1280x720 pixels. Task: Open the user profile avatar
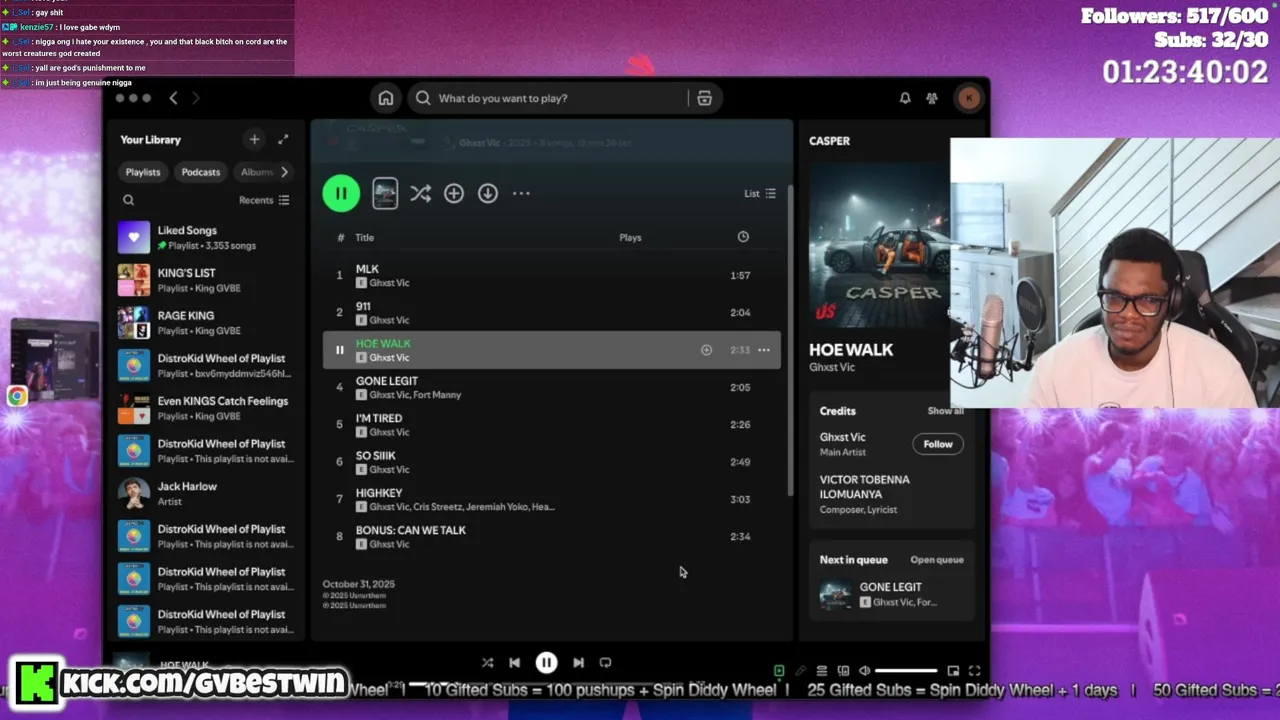pyautogui.click(x=968, y=98)
